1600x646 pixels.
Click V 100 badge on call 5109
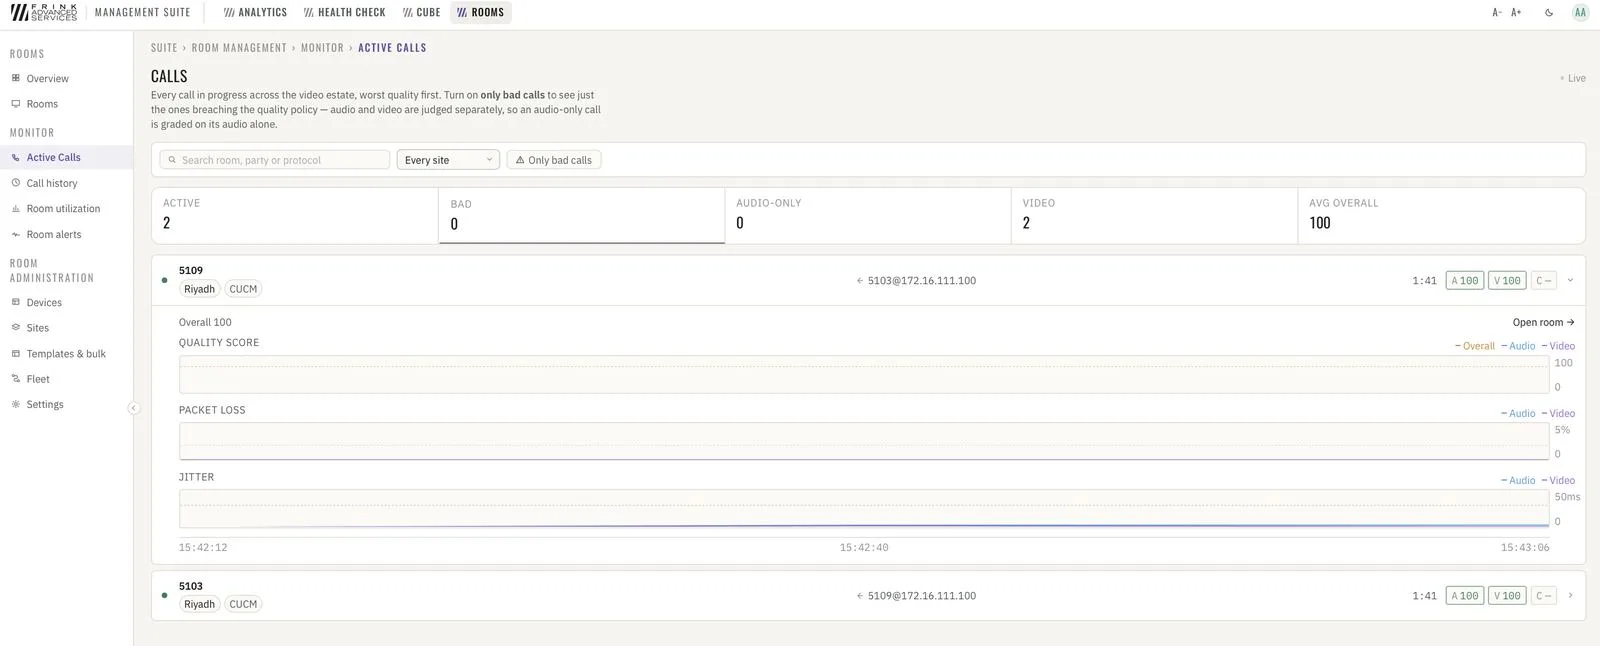[1507, 280]
